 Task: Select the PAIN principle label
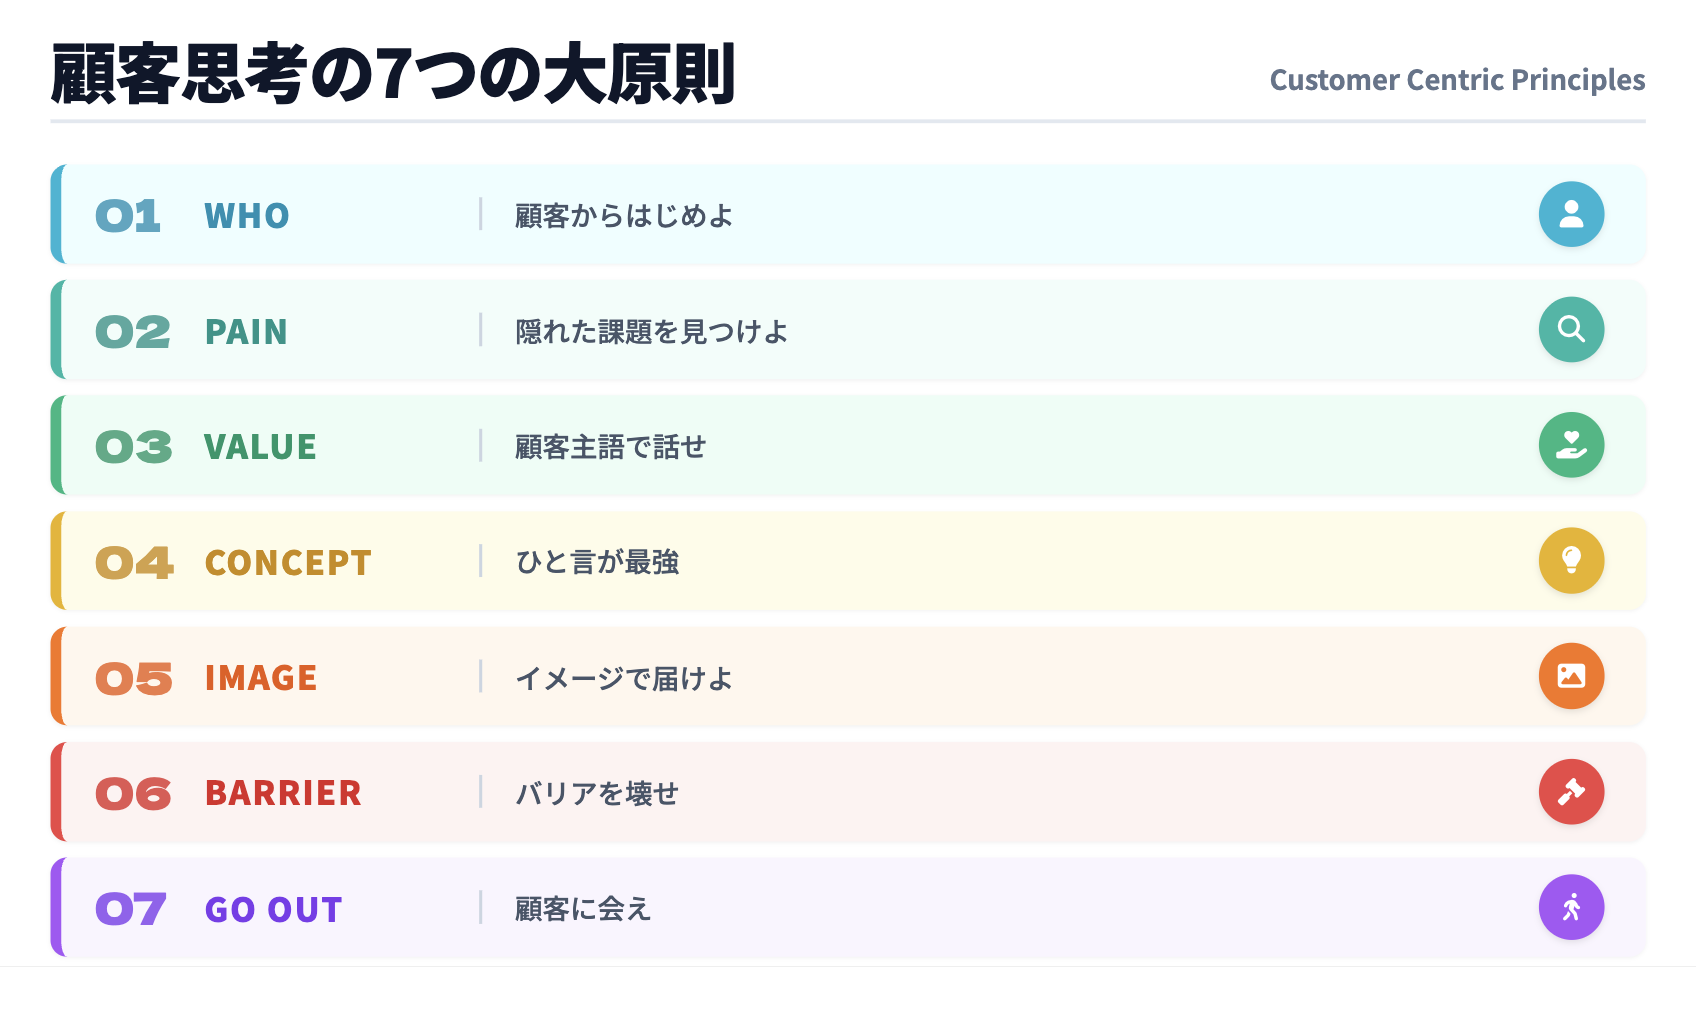pyautogui.click(x=246, y=332)
